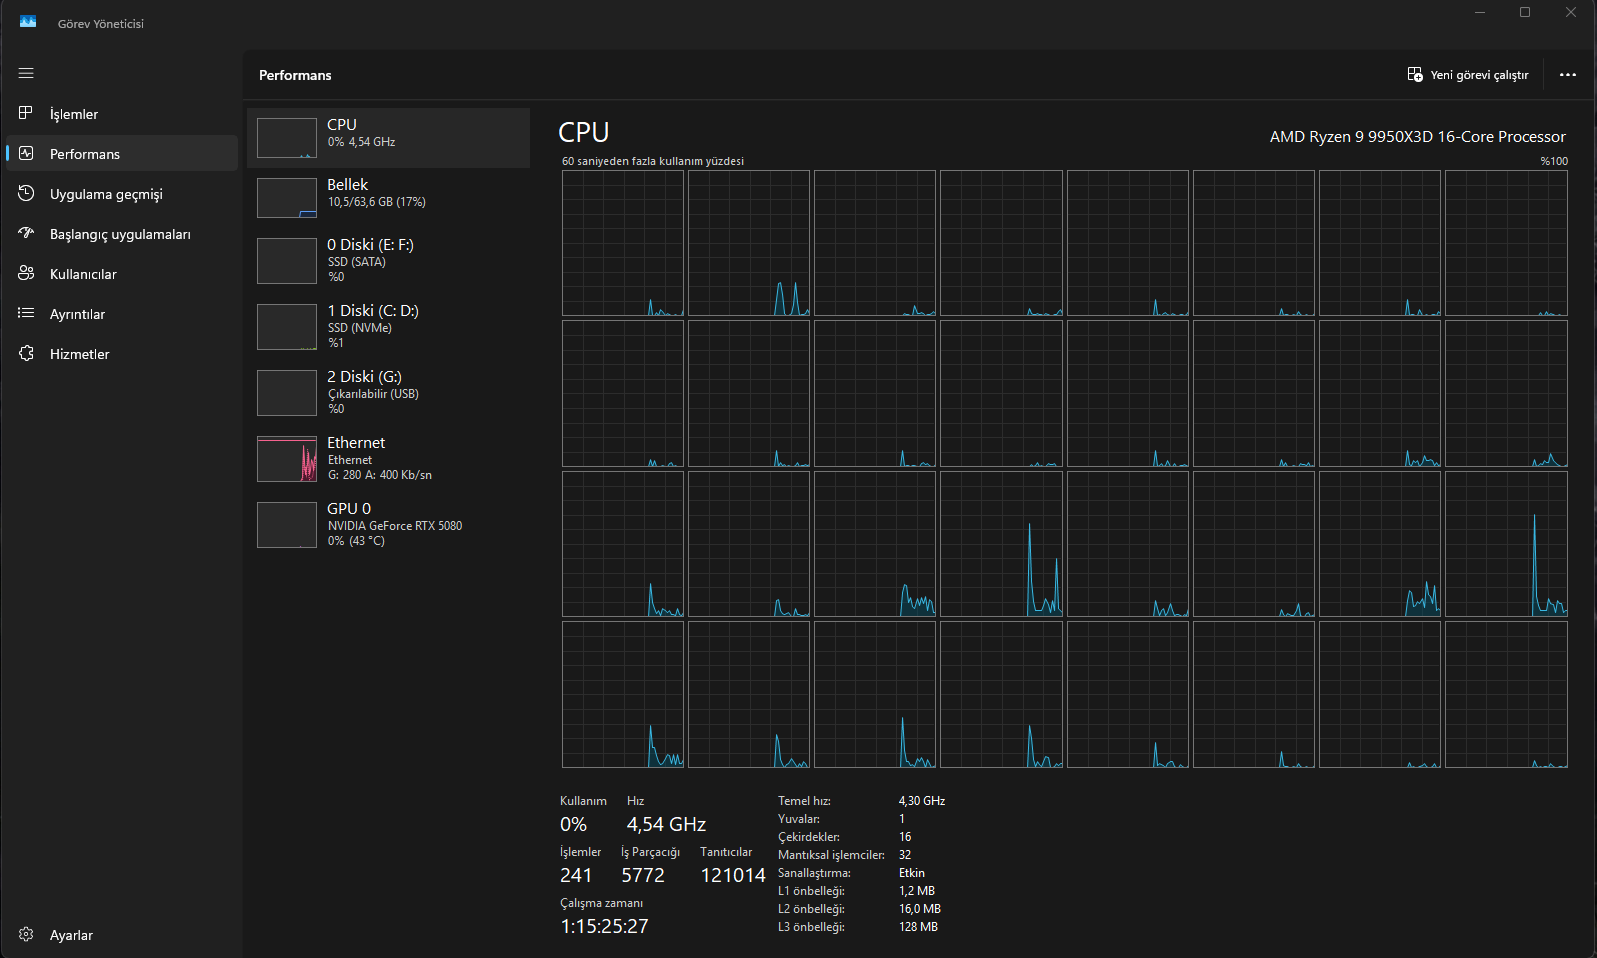
Task: Select the Bellek memory resource
Action: click(x=388, y=198)
